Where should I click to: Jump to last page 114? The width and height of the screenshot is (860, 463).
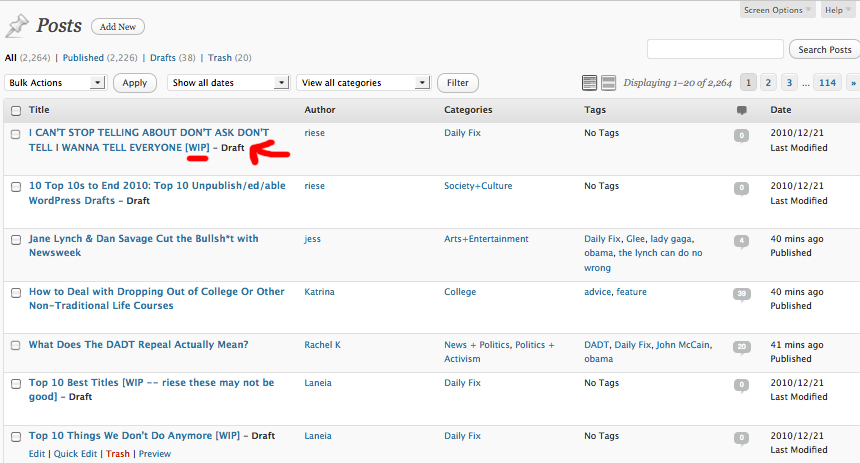click(827, 83)
